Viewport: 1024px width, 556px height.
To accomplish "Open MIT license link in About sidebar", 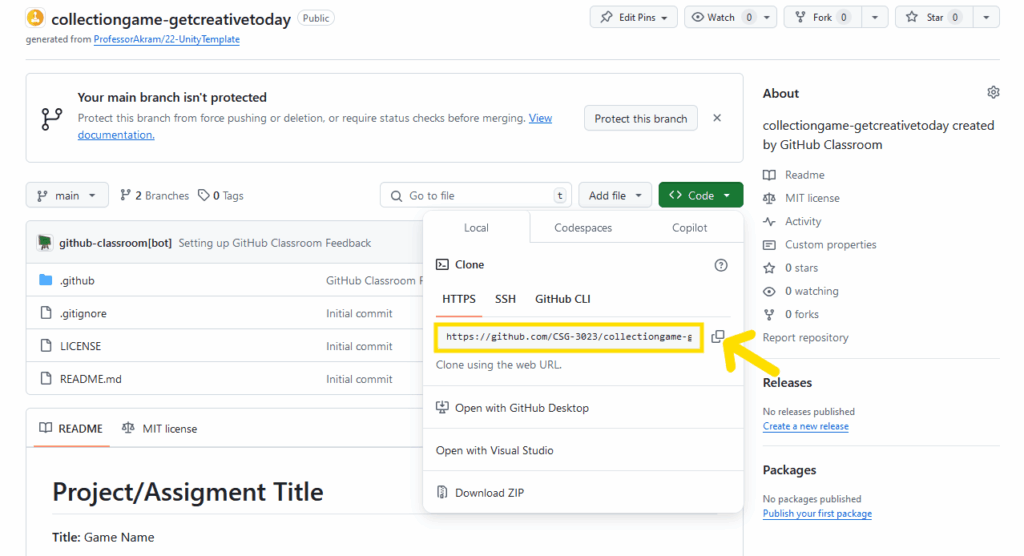I will click(801, 198).
